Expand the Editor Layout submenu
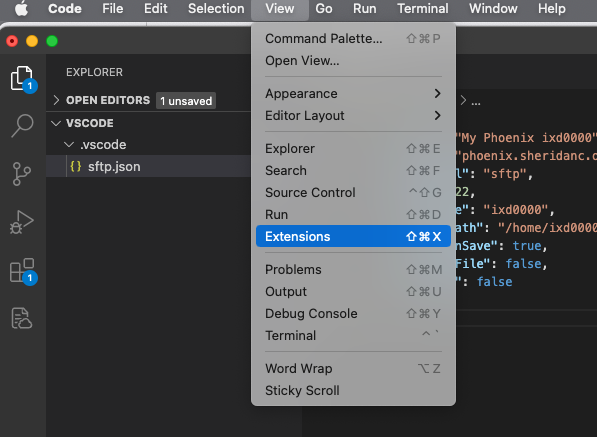The height and width of the screenshot is (437, 597). click(353, 116)
